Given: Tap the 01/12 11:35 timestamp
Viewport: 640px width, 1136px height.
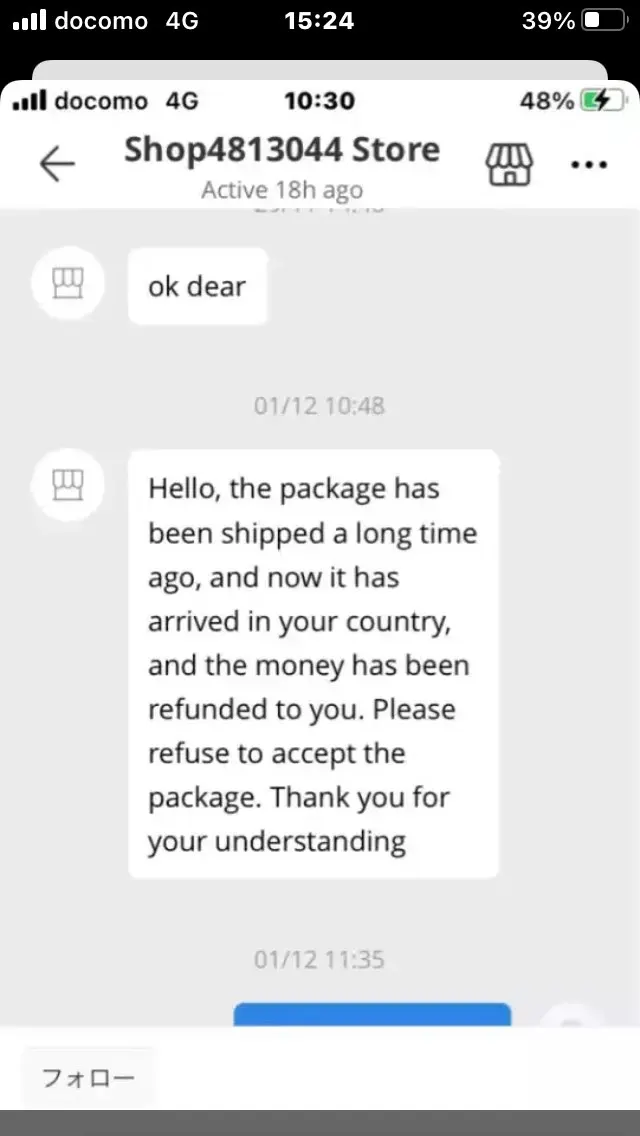Looking at the screenshot, I should 319,960.
